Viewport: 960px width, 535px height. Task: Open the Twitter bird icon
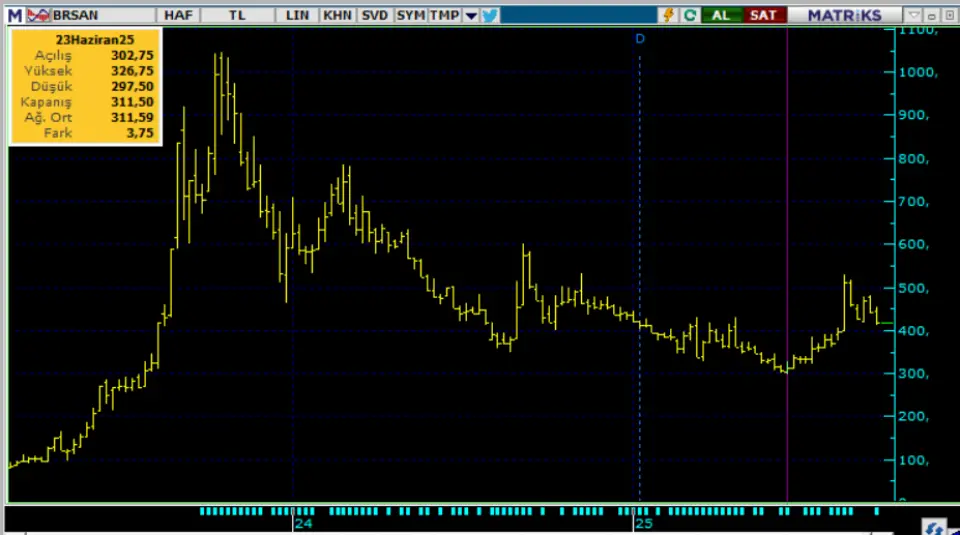tap(489, 15)
